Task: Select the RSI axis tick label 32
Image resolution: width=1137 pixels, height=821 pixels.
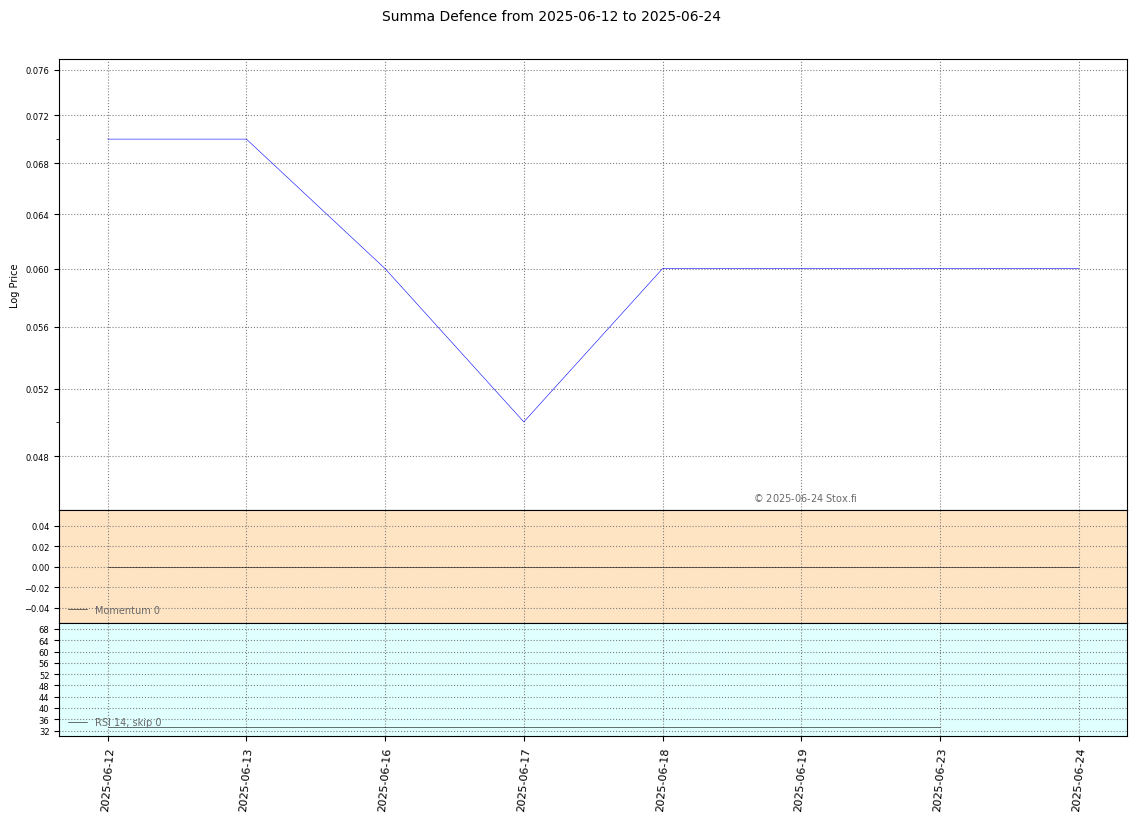Action: (x=45, y=732)
